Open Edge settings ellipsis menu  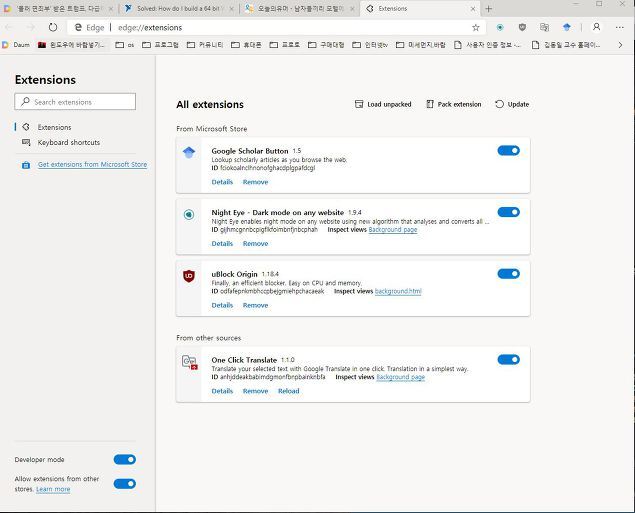[620, 28]
